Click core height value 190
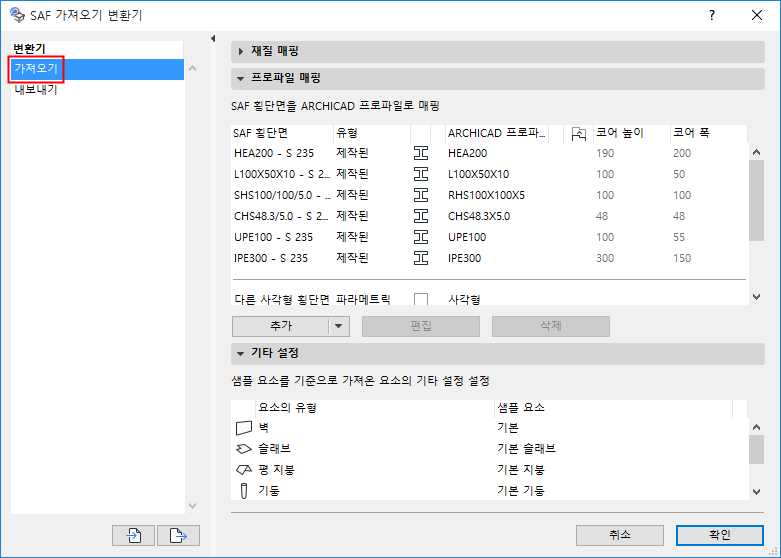This screenshot has width=781, height=558. point(605,153)
